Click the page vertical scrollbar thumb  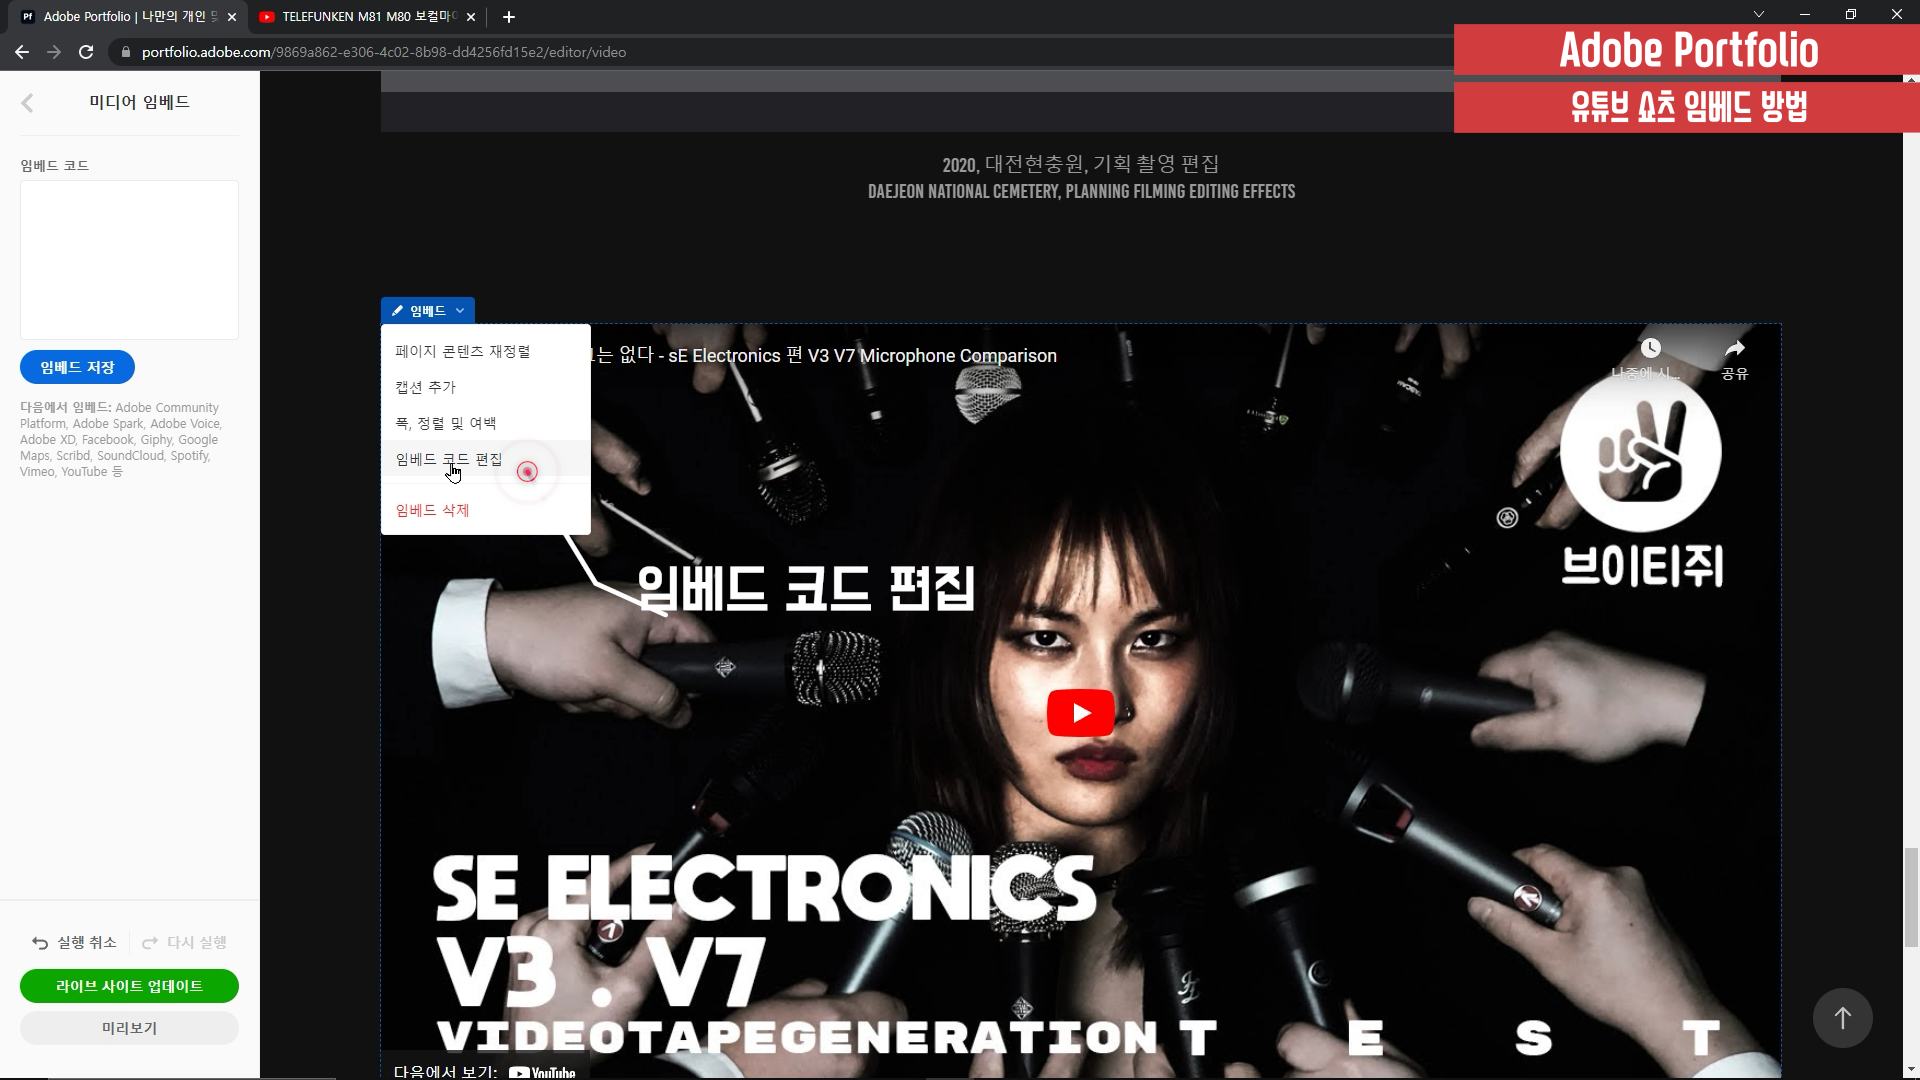tap(1911, 896)
